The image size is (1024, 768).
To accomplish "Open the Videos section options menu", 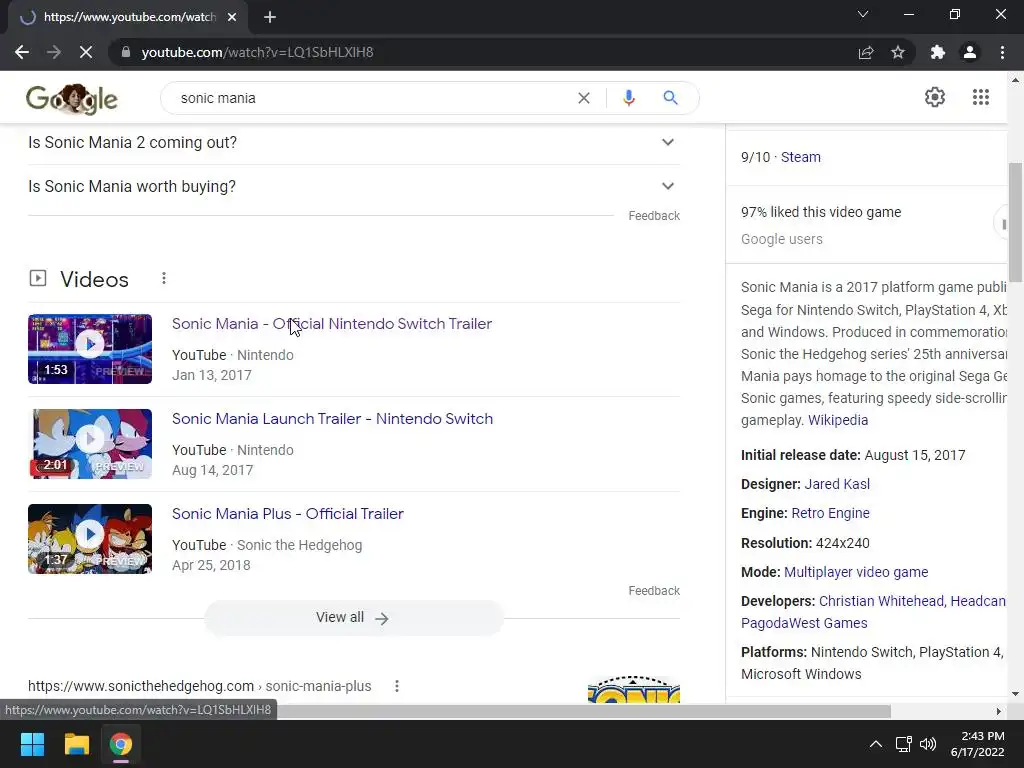I will click(x=164, y=279).
